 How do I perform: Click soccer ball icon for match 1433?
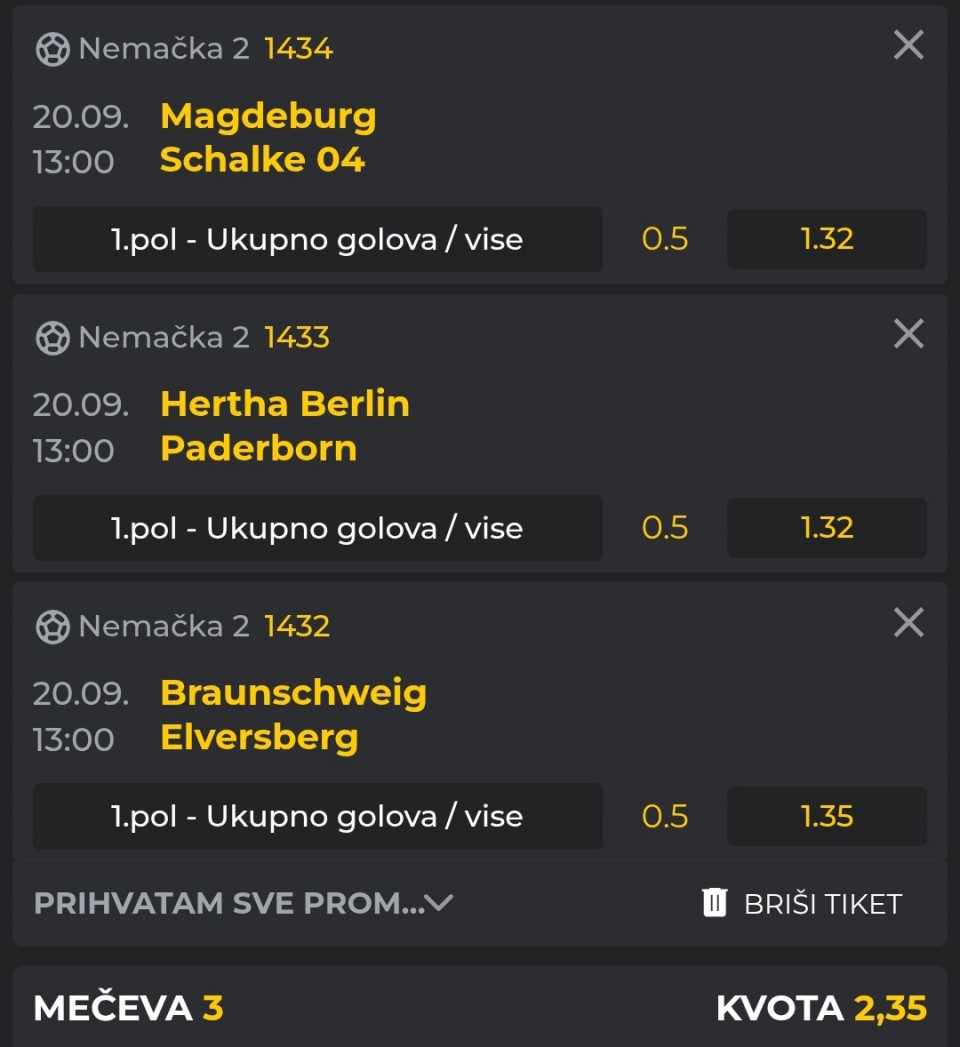tap(52, 338)
